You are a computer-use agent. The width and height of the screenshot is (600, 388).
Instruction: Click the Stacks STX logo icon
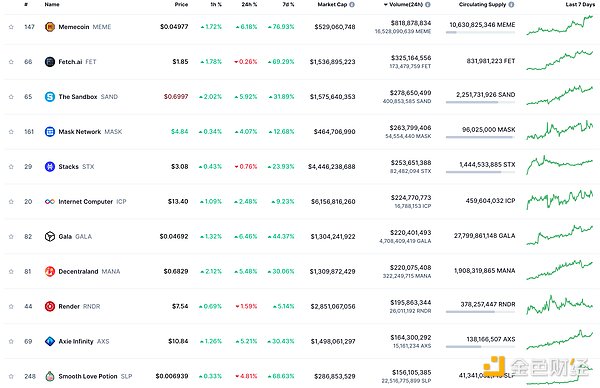coord(50,166)
